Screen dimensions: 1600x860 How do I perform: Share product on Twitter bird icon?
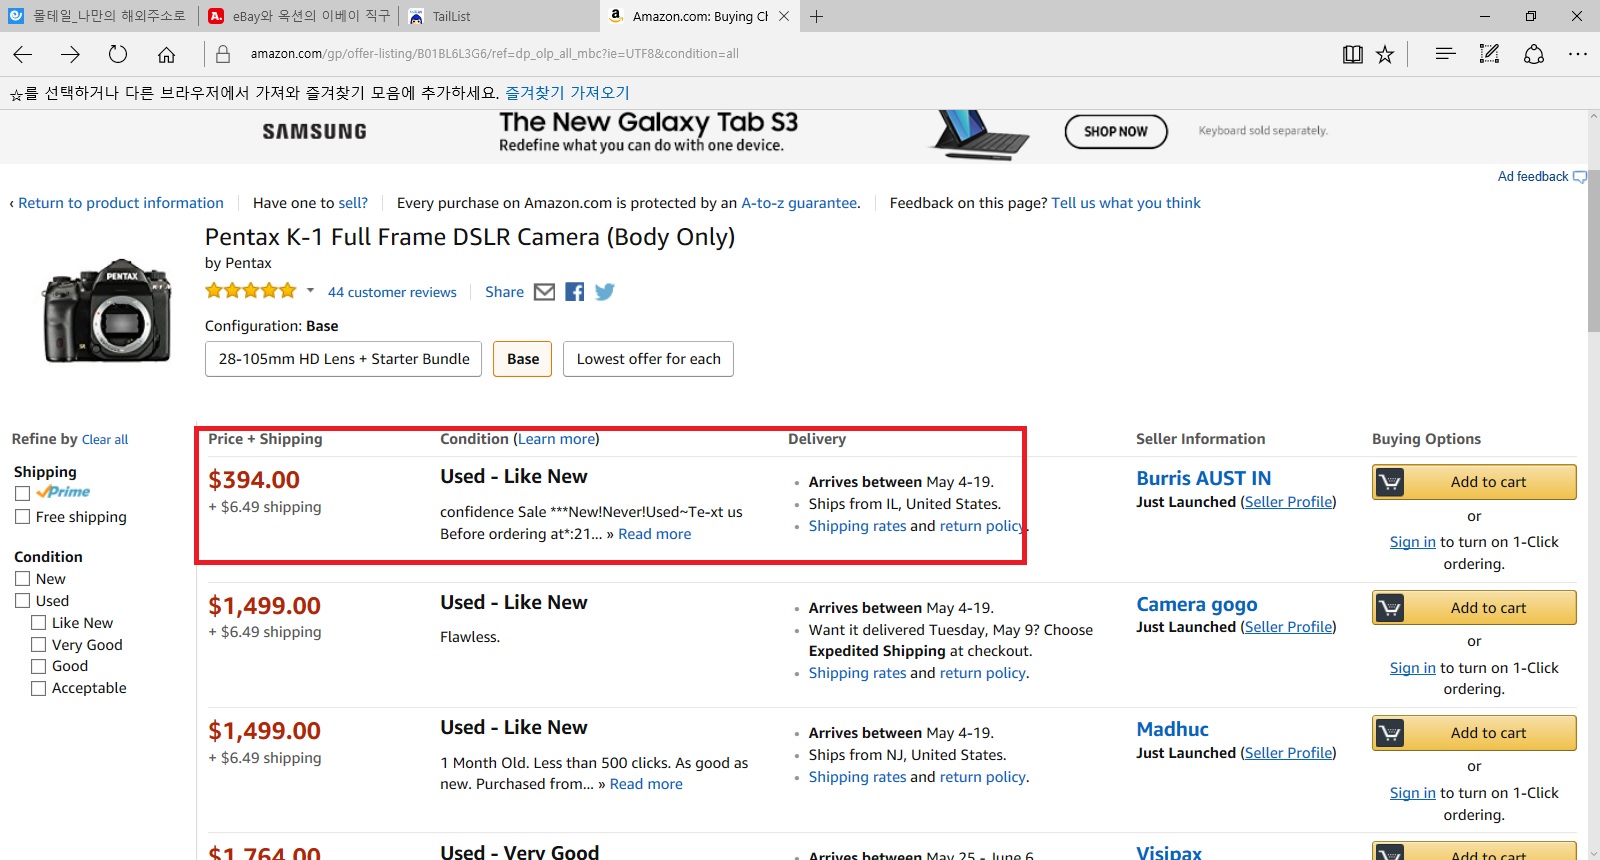605,292
